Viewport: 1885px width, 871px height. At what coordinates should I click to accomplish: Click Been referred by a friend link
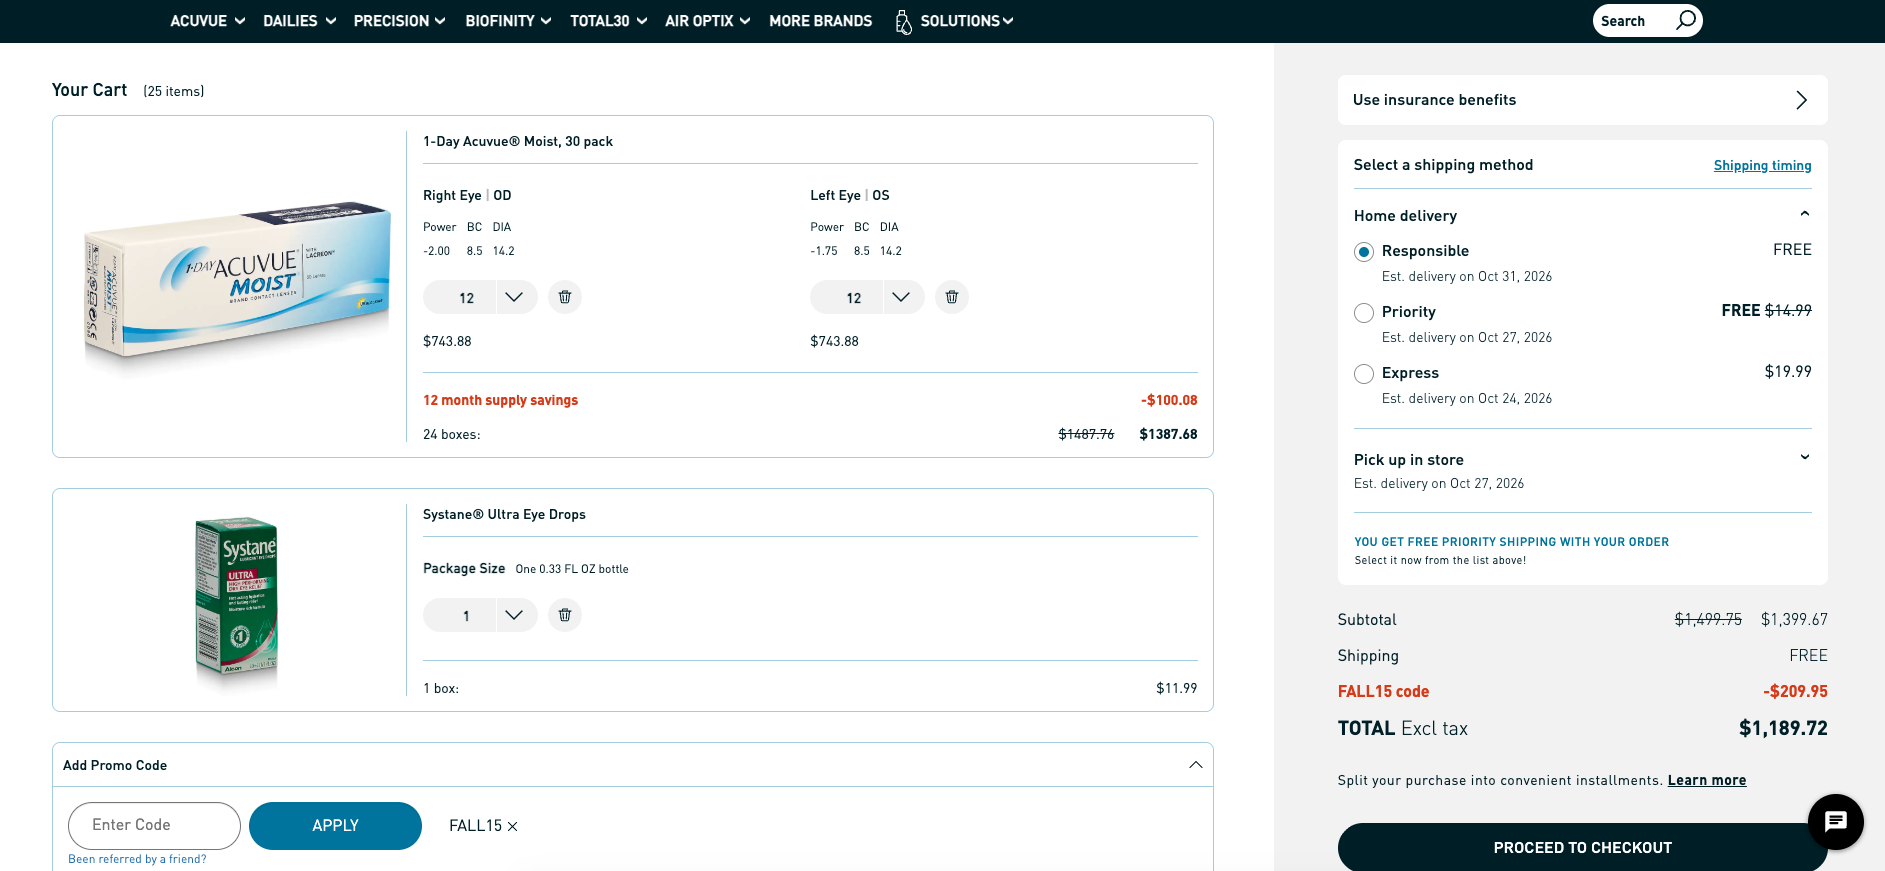click(x=137, y=859)
